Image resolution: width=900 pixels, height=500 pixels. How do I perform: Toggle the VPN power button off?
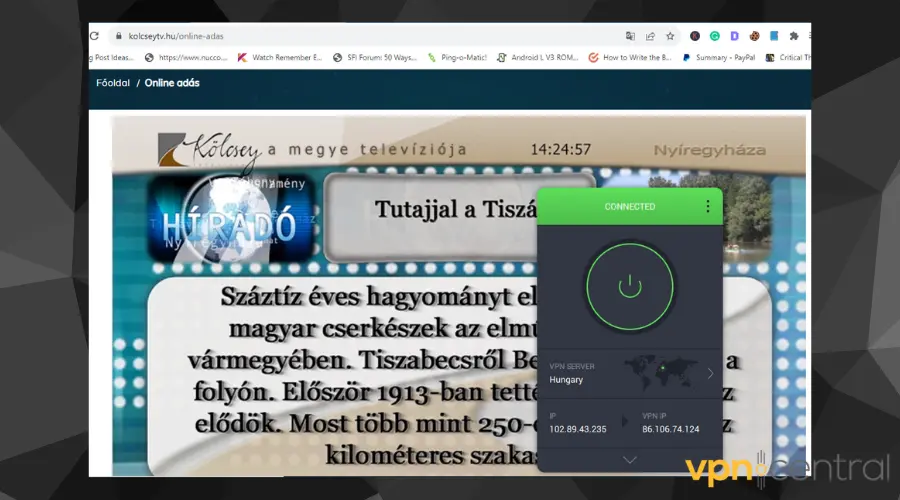[x=630, y=286]
